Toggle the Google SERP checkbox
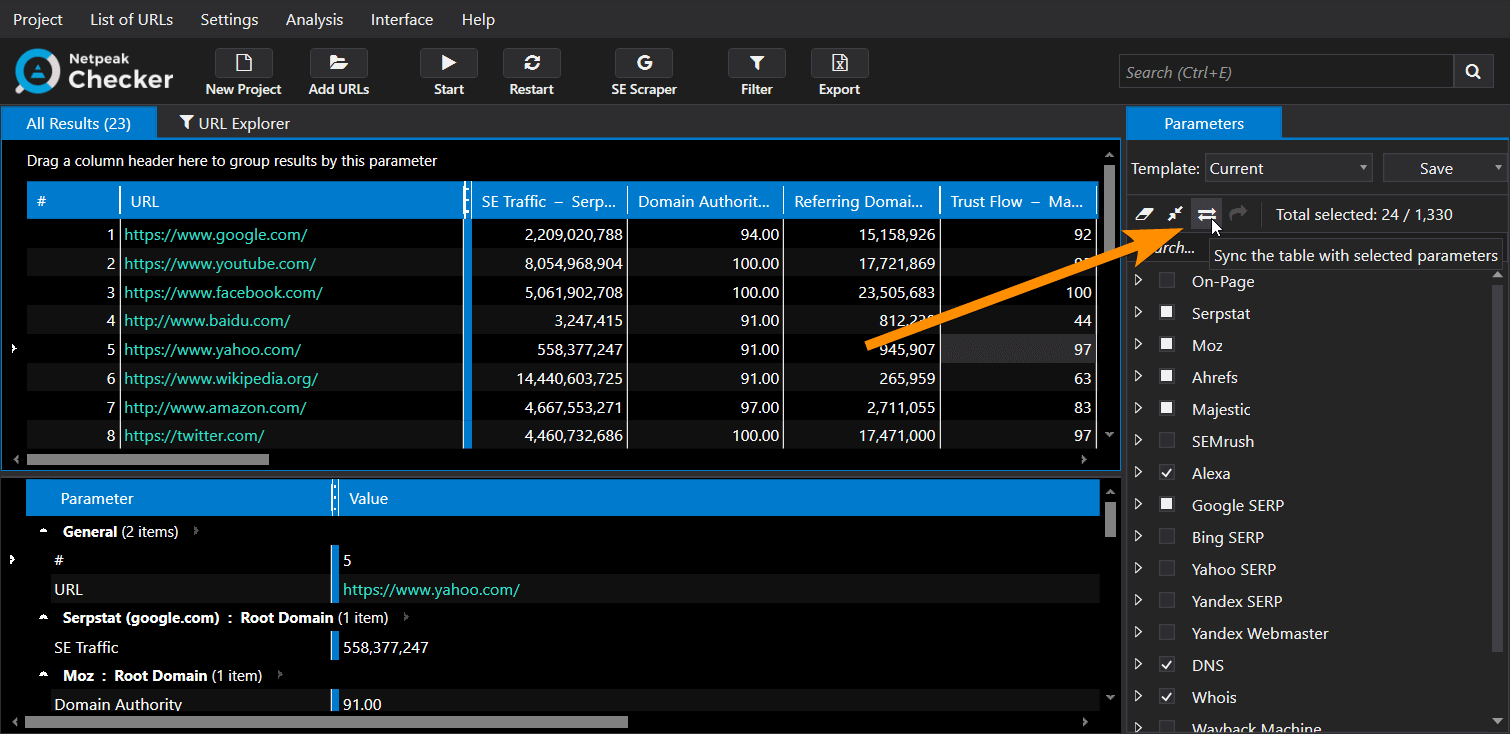 pyautogui.click(x=1167, y=505)
